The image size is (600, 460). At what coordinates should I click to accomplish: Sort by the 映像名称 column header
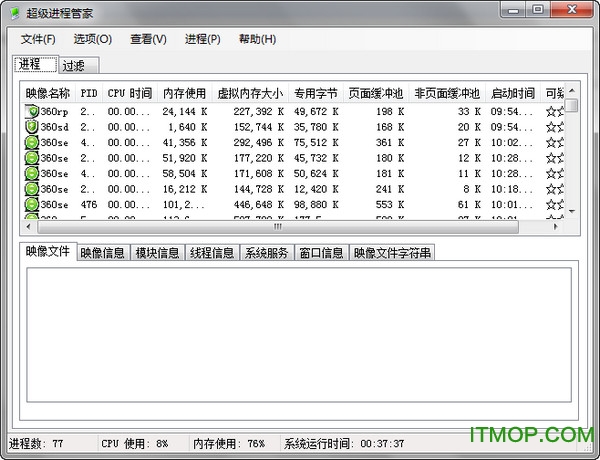48,93
